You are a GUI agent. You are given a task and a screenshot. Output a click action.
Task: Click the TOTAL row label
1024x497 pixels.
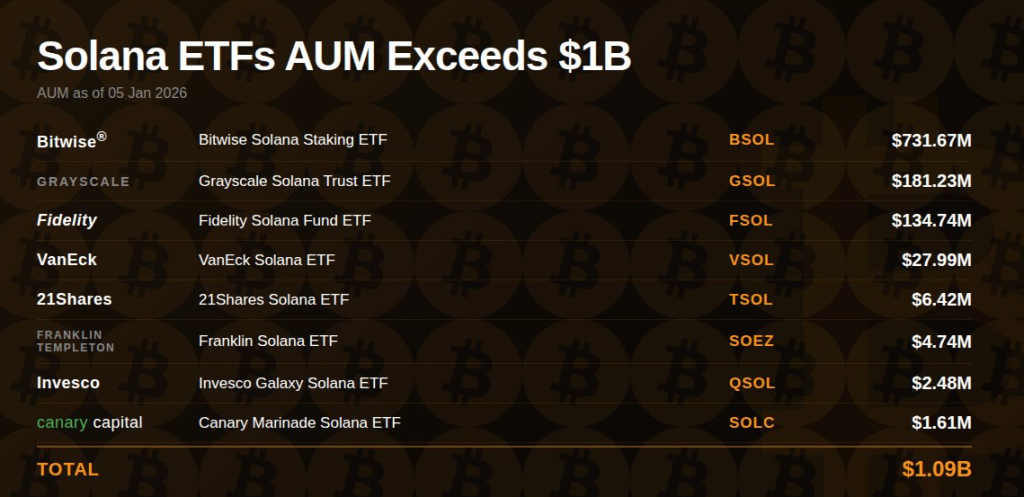(x=68, y=469)
